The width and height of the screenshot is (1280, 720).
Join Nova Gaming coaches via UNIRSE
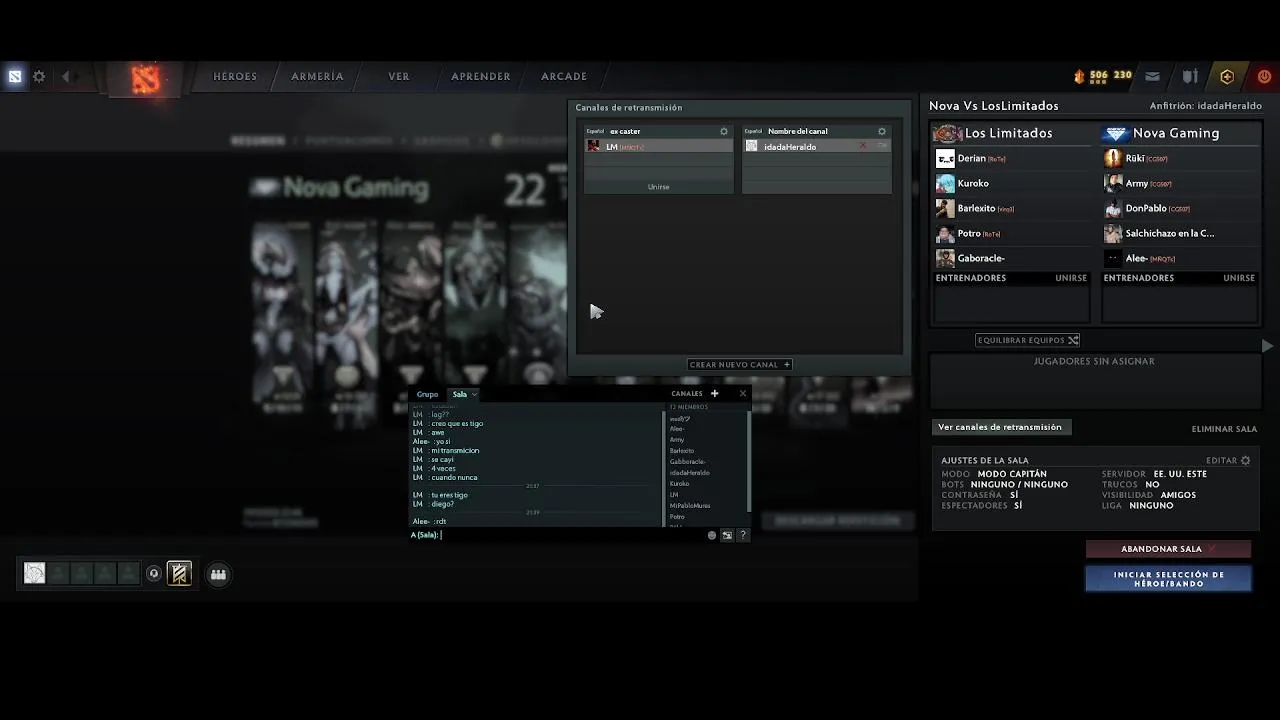click(1239, 278)
